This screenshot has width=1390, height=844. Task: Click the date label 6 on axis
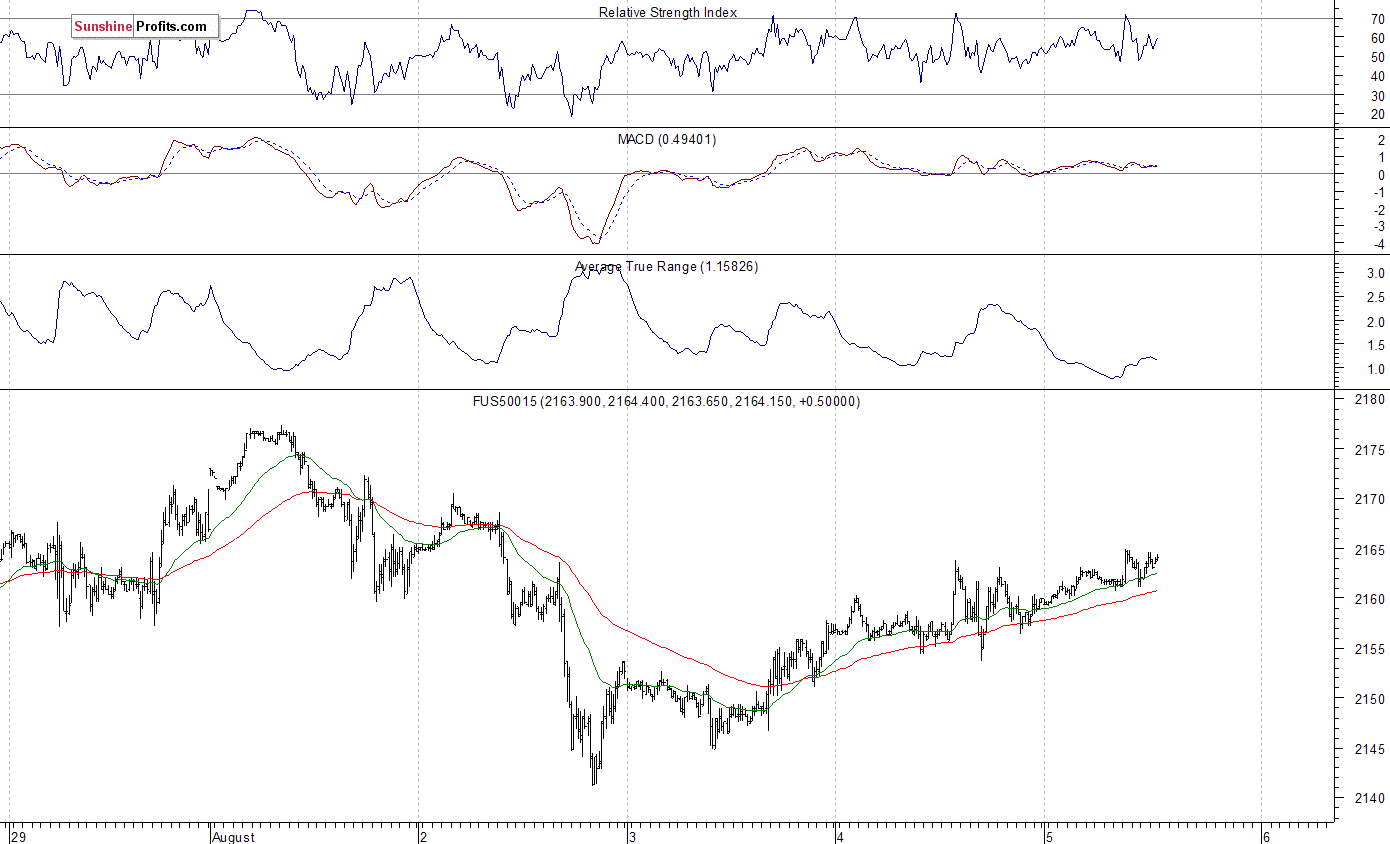coord(1267,836)
